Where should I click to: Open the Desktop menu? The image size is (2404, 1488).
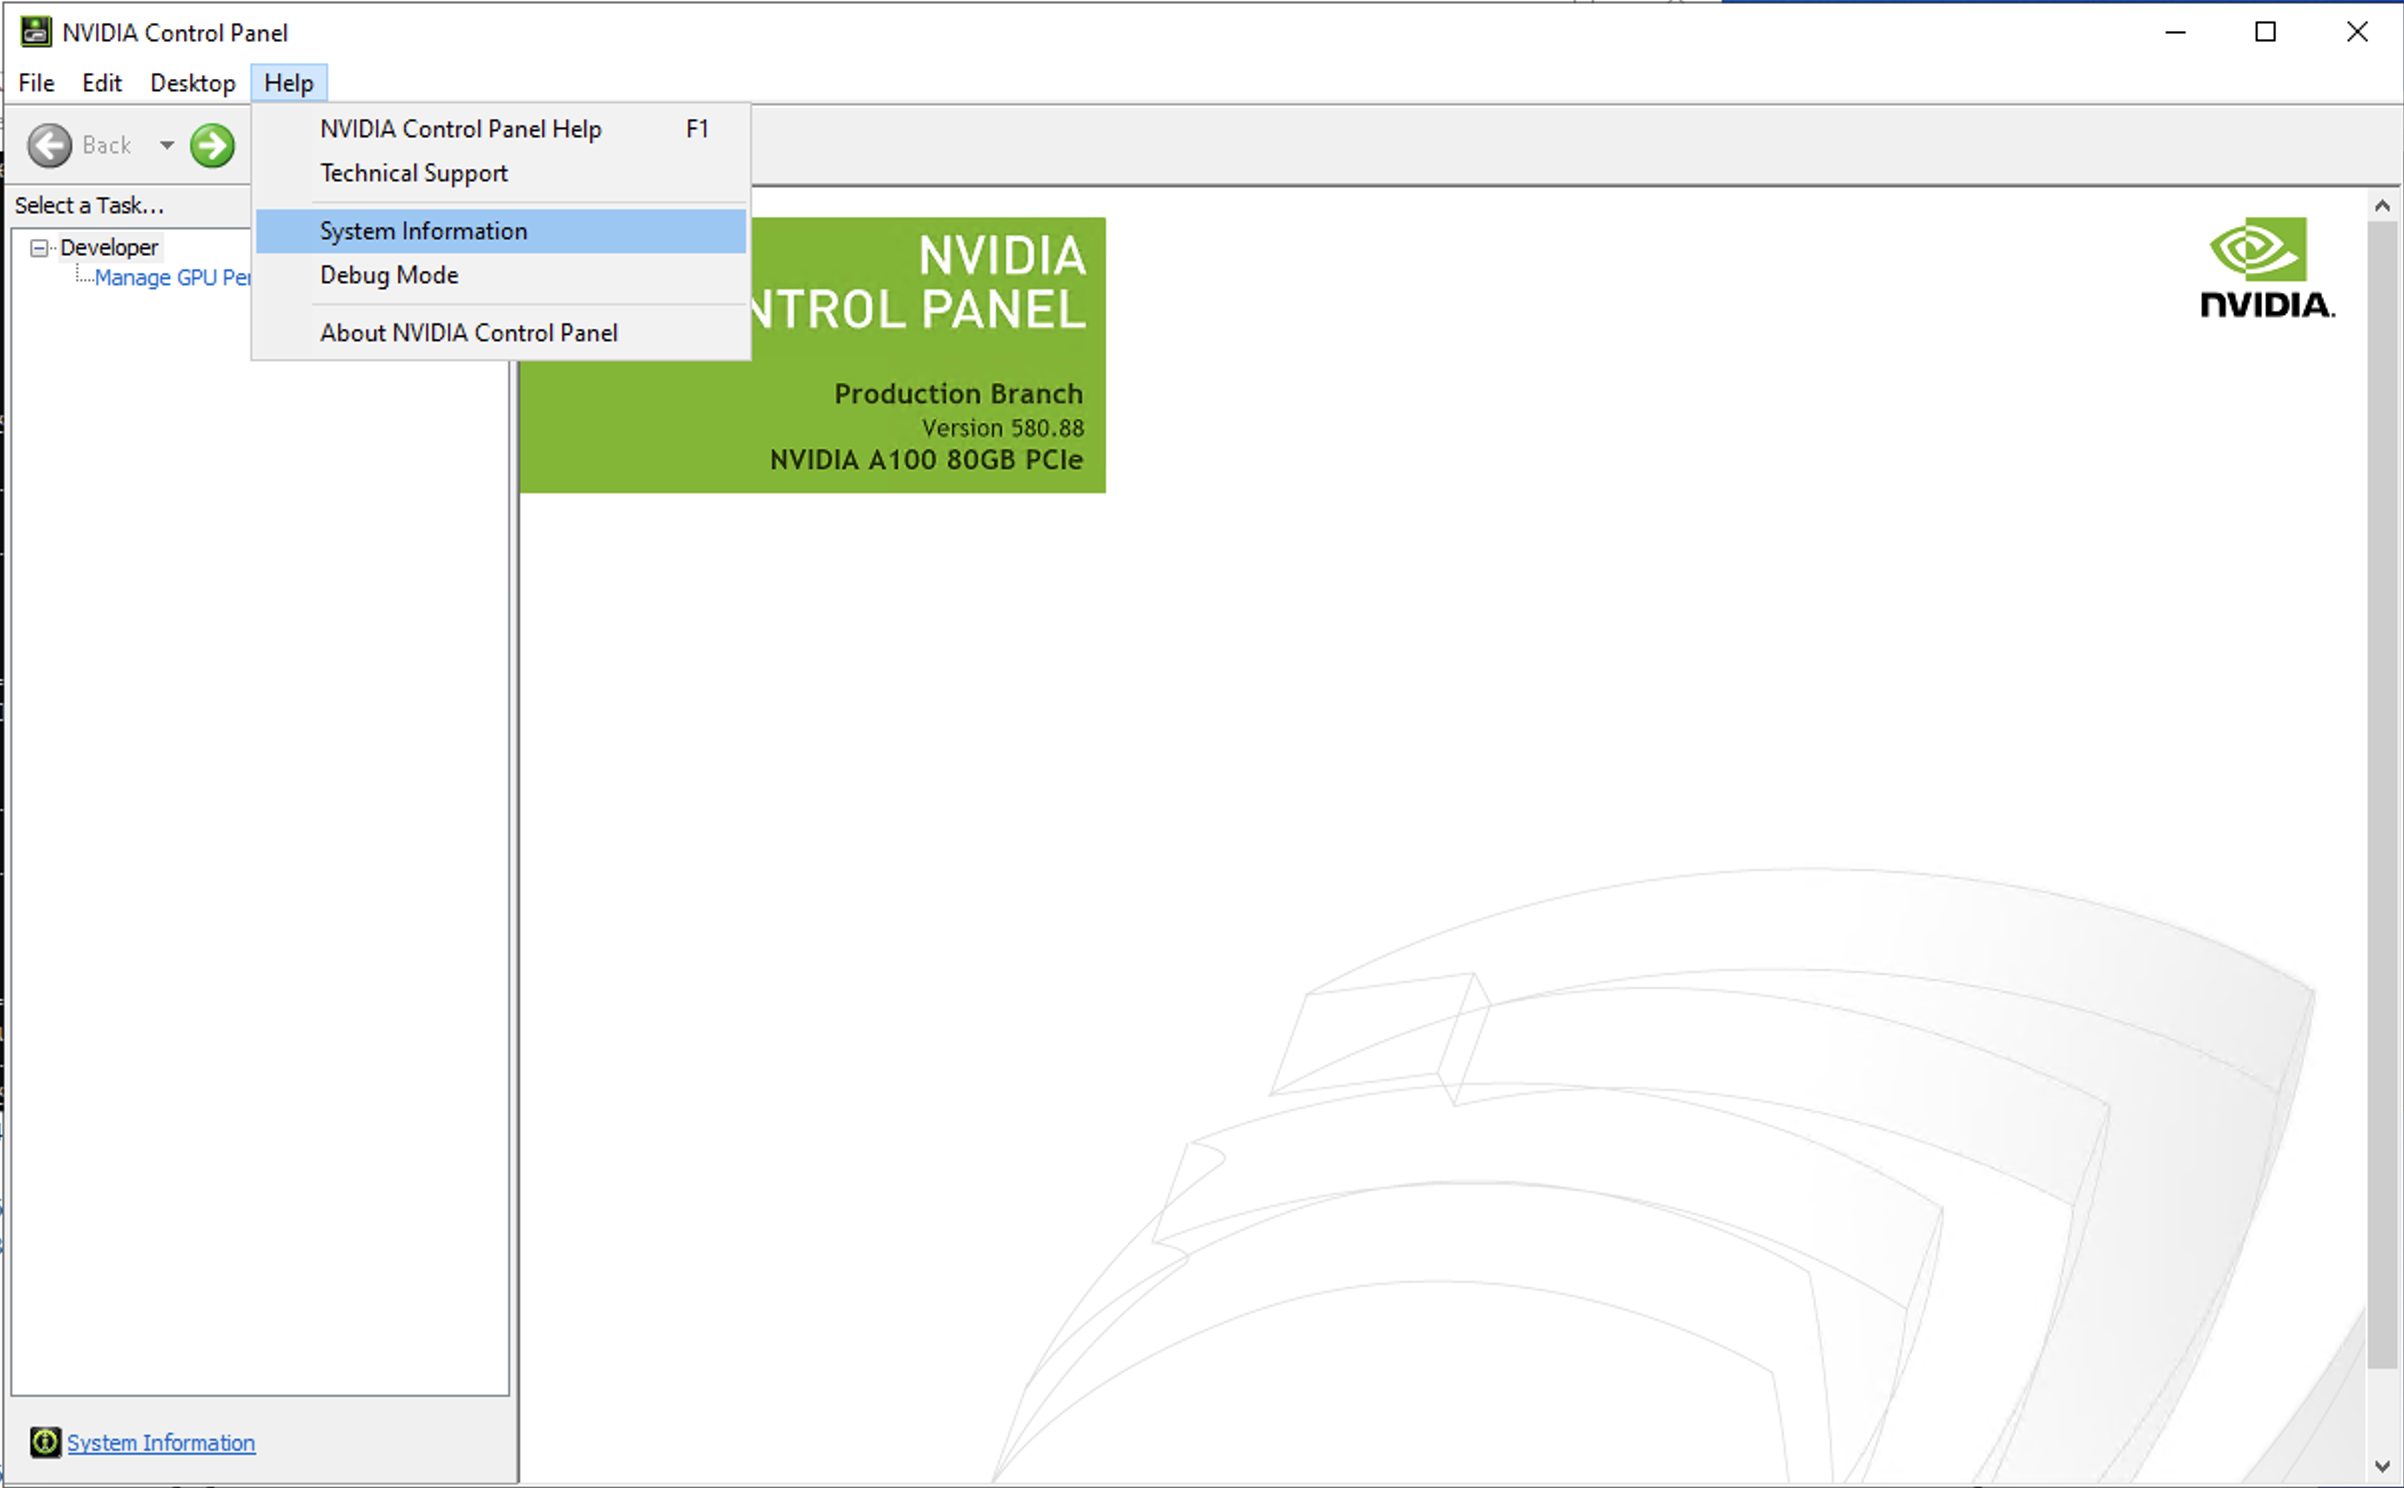click(192, 83)
